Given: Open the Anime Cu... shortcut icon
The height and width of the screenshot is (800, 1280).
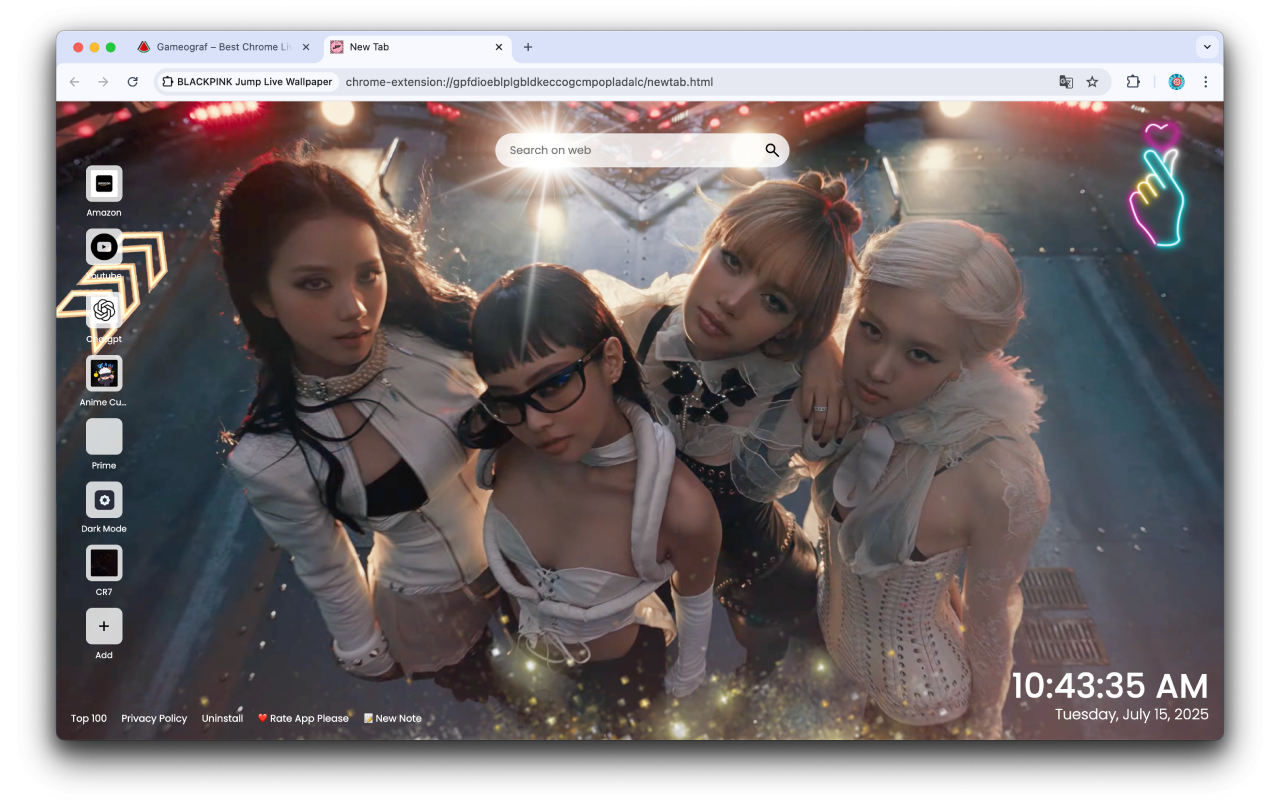Looking at the screenshot, I should point(104,374).
